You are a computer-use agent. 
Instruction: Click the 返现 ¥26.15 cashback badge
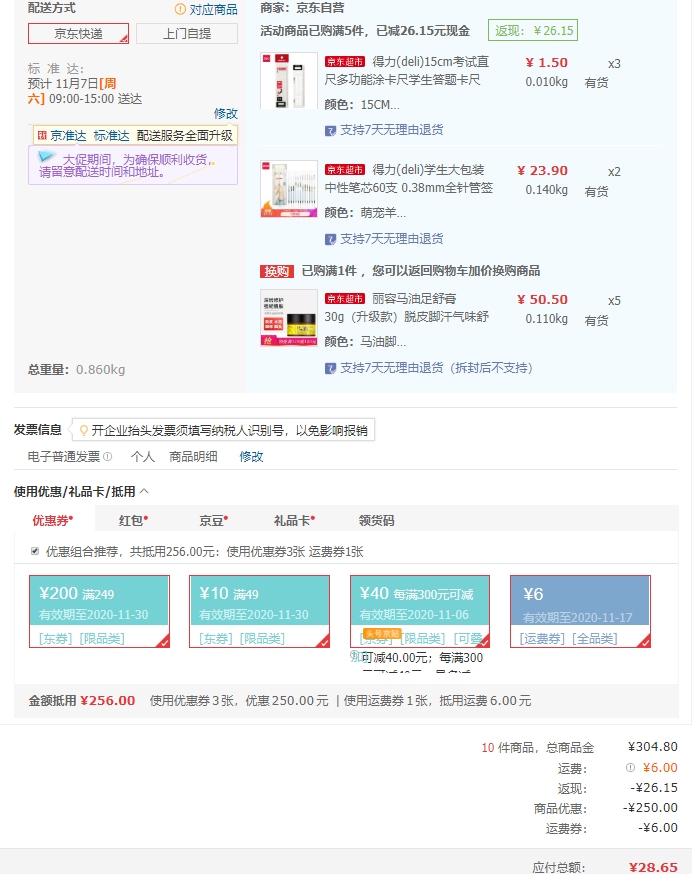click(x=533, y=30)
